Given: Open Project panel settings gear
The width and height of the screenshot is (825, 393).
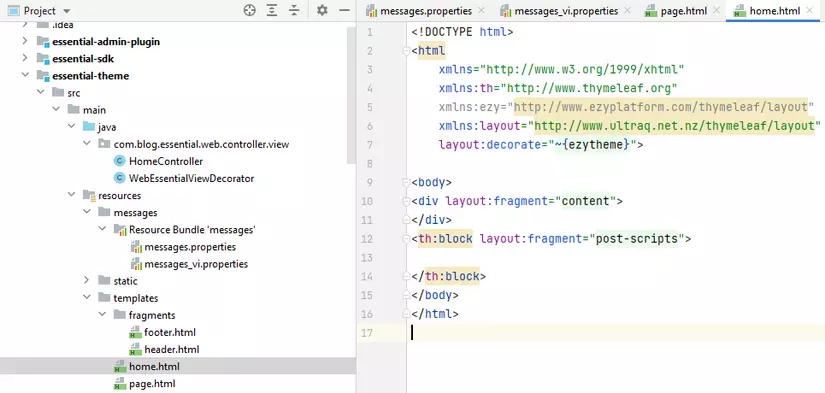Looking at the screenshot, I should [322, 11].
